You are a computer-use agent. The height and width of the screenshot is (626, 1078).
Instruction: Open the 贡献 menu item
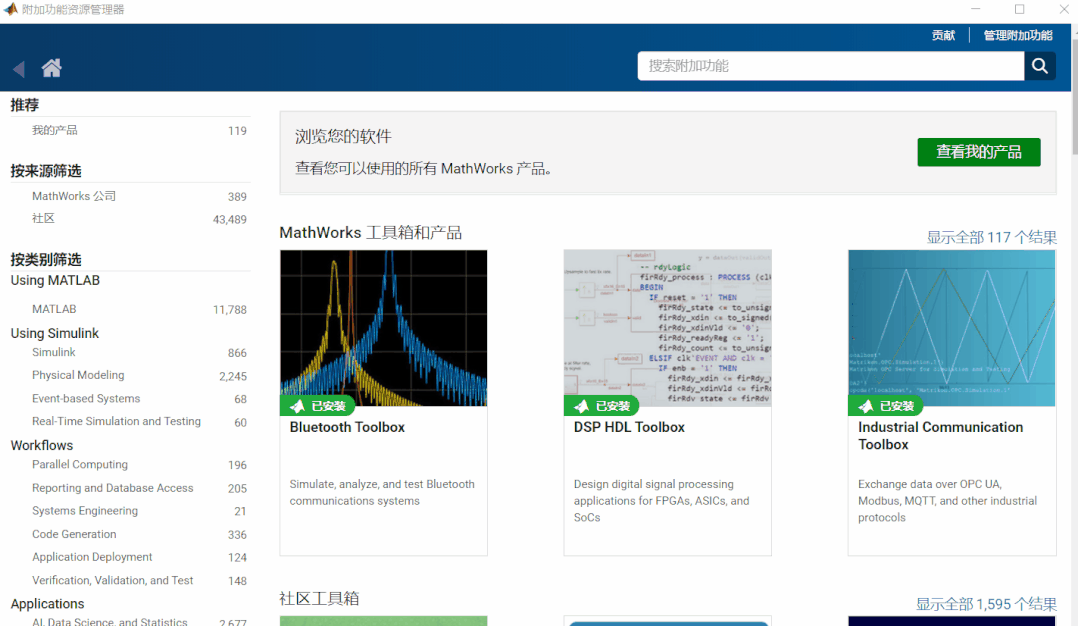pos(942,34)
